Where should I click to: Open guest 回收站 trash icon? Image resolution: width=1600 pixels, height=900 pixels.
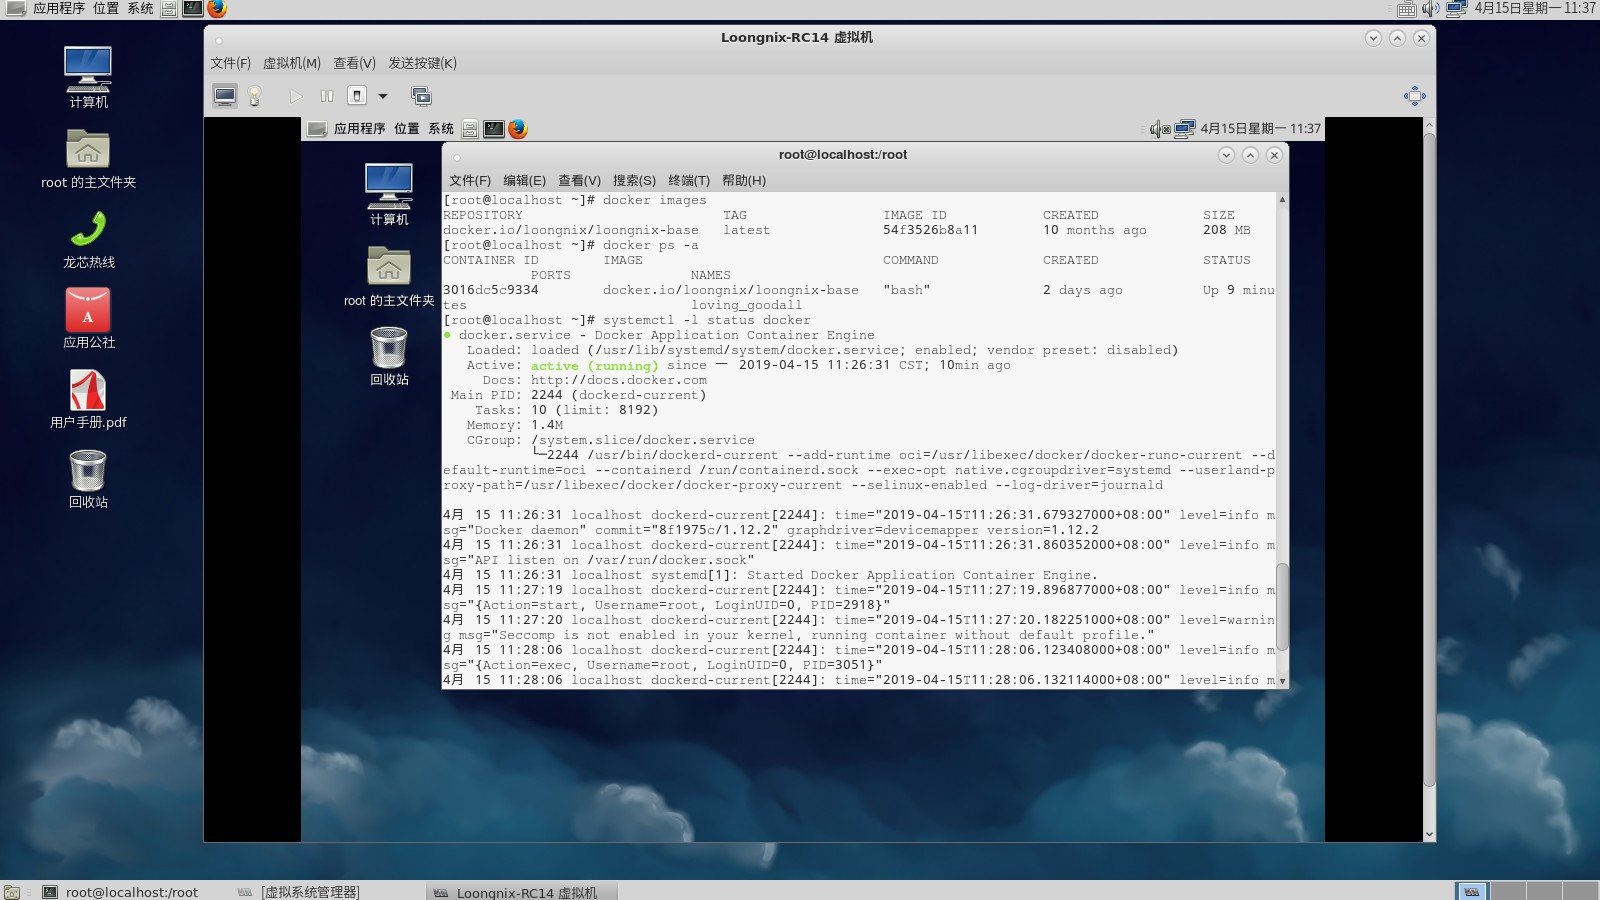point(389,356)
